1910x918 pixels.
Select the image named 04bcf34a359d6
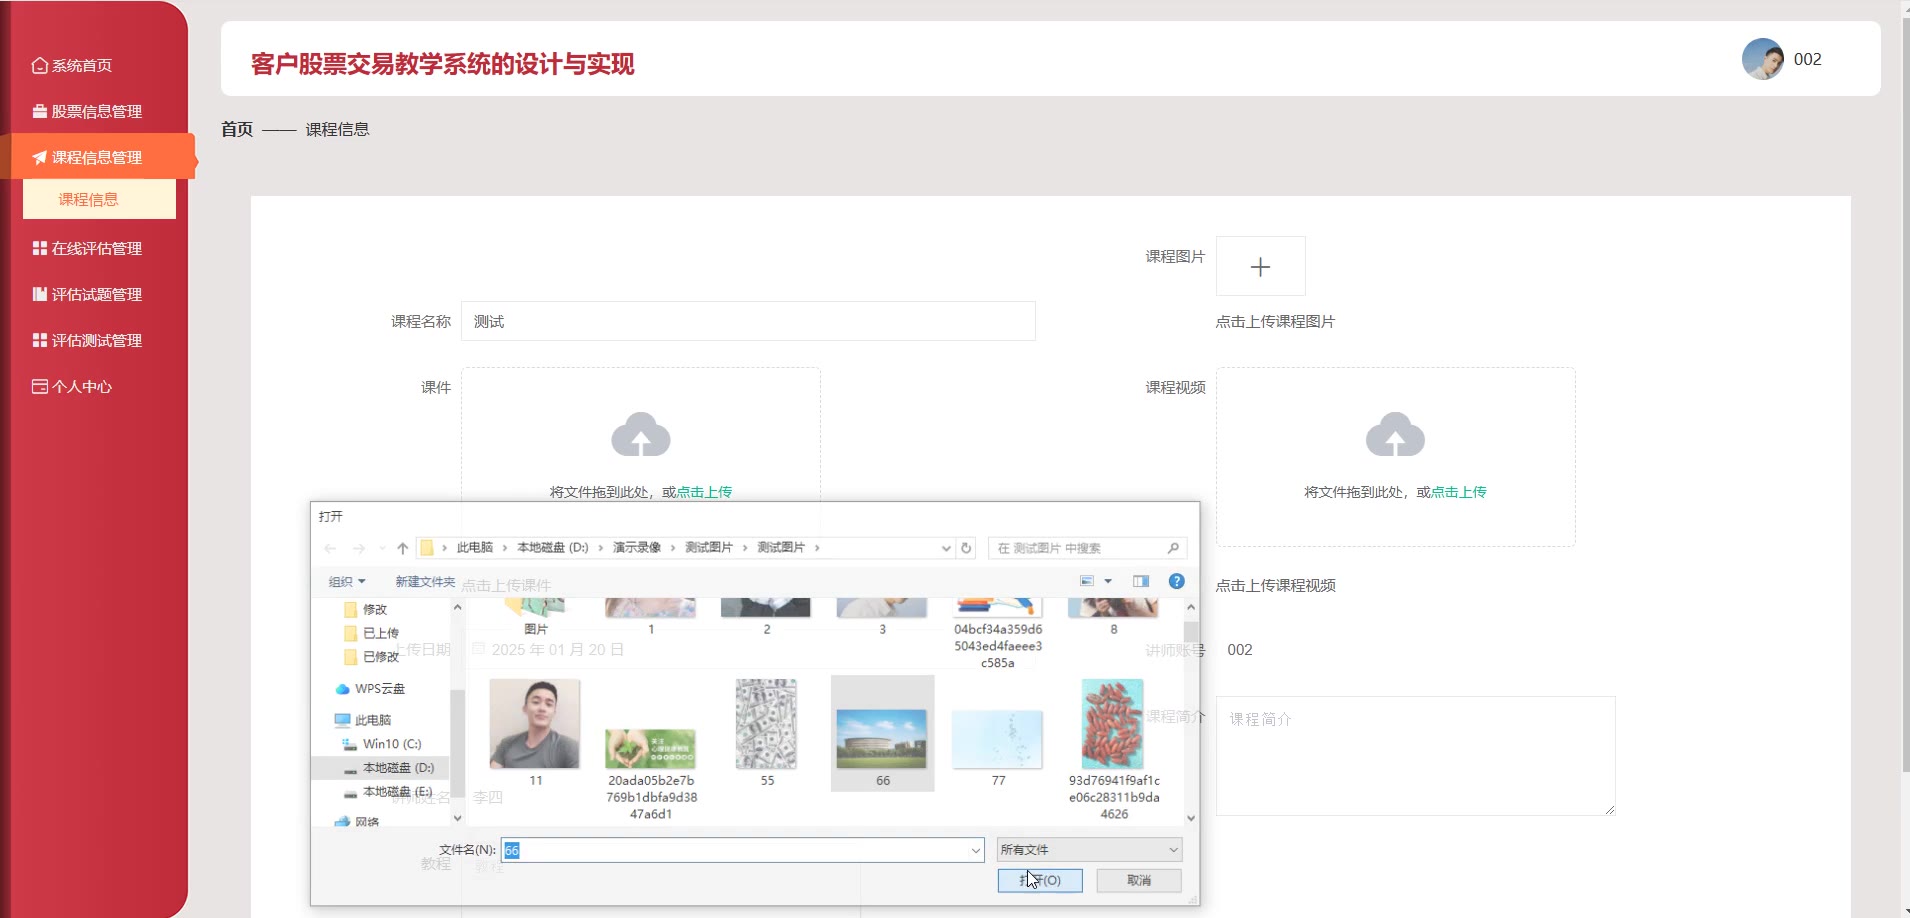tap(998, 634)
